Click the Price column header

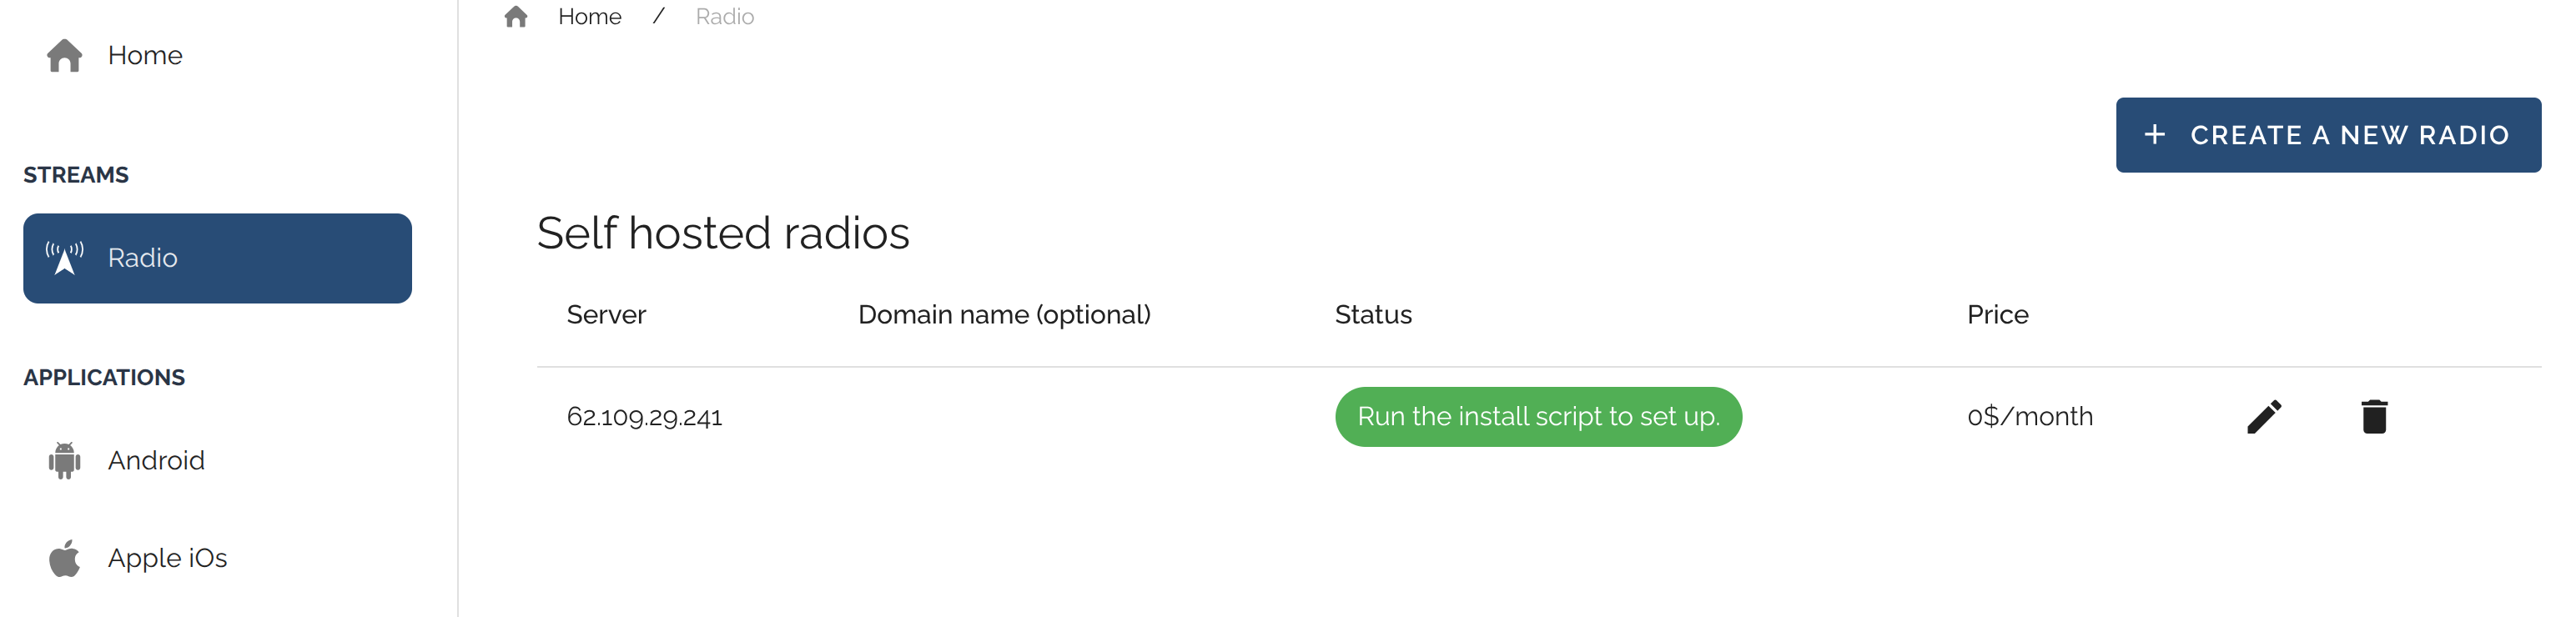1997,315
